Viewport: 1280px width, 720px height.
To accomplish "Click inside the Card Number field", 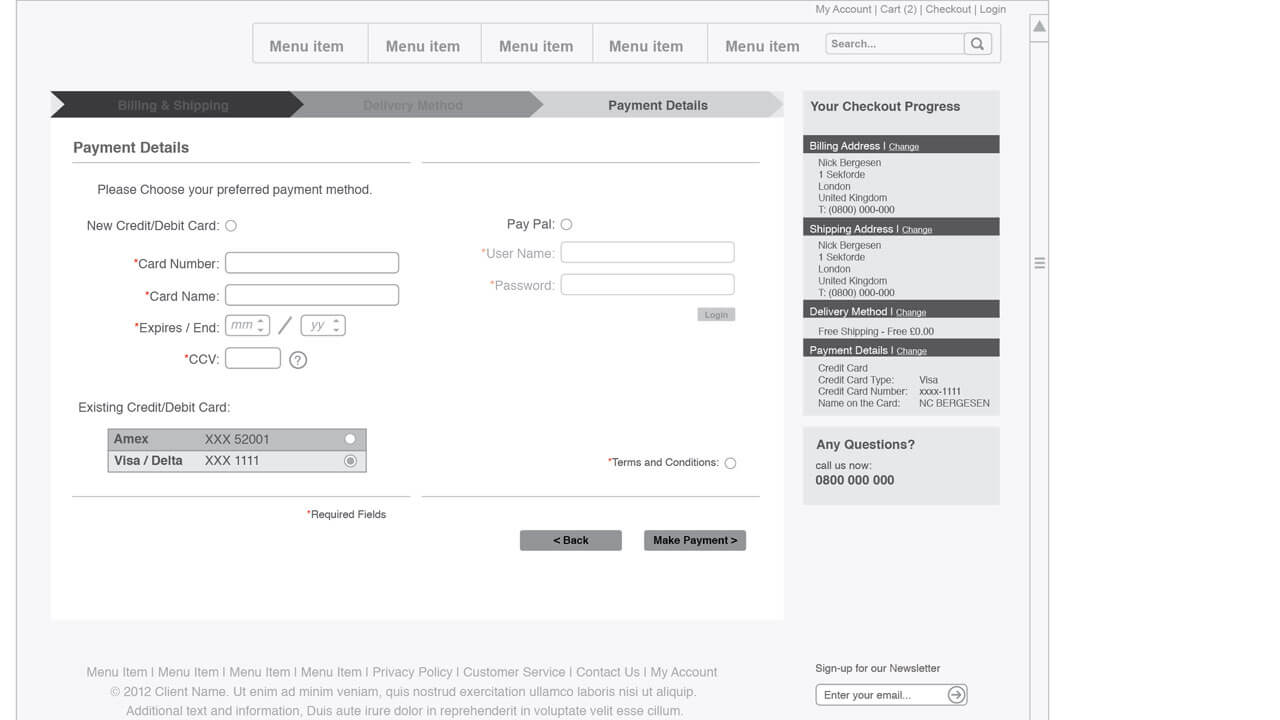I will pos(312,263).
